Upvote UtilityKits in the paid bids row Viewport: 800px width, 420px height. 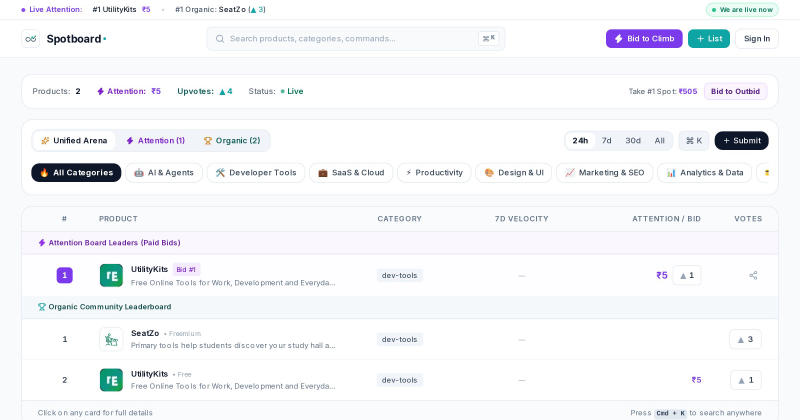(x=687, y=276)
